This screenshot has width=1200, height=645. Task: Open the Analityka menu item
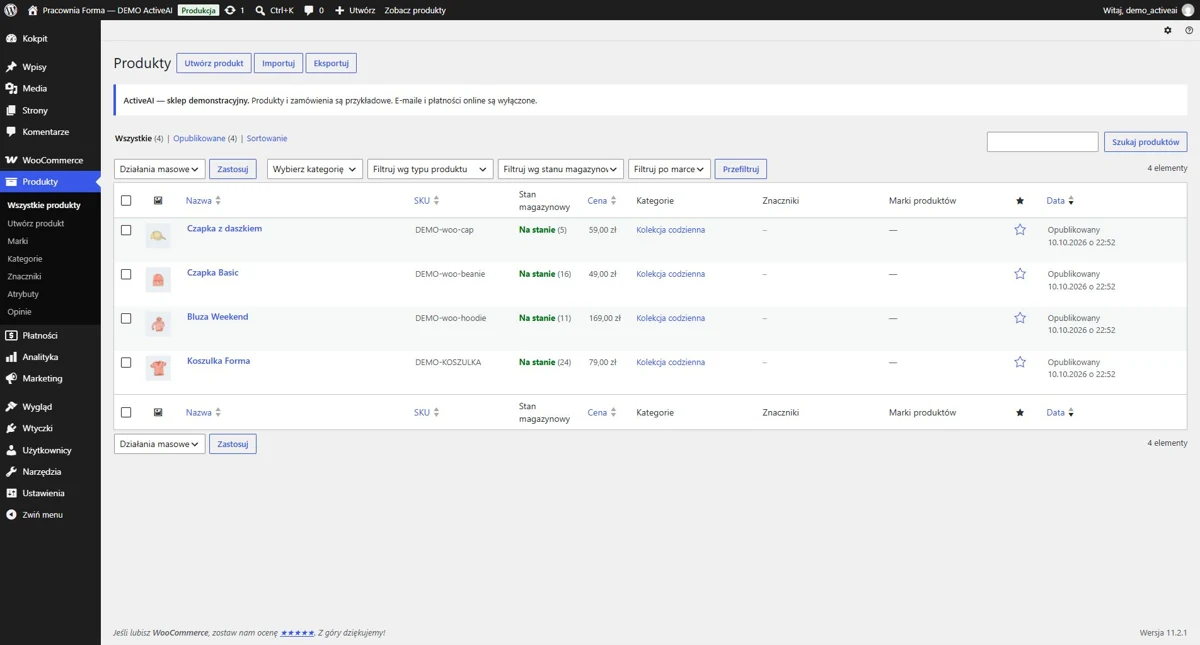[50, 357]
